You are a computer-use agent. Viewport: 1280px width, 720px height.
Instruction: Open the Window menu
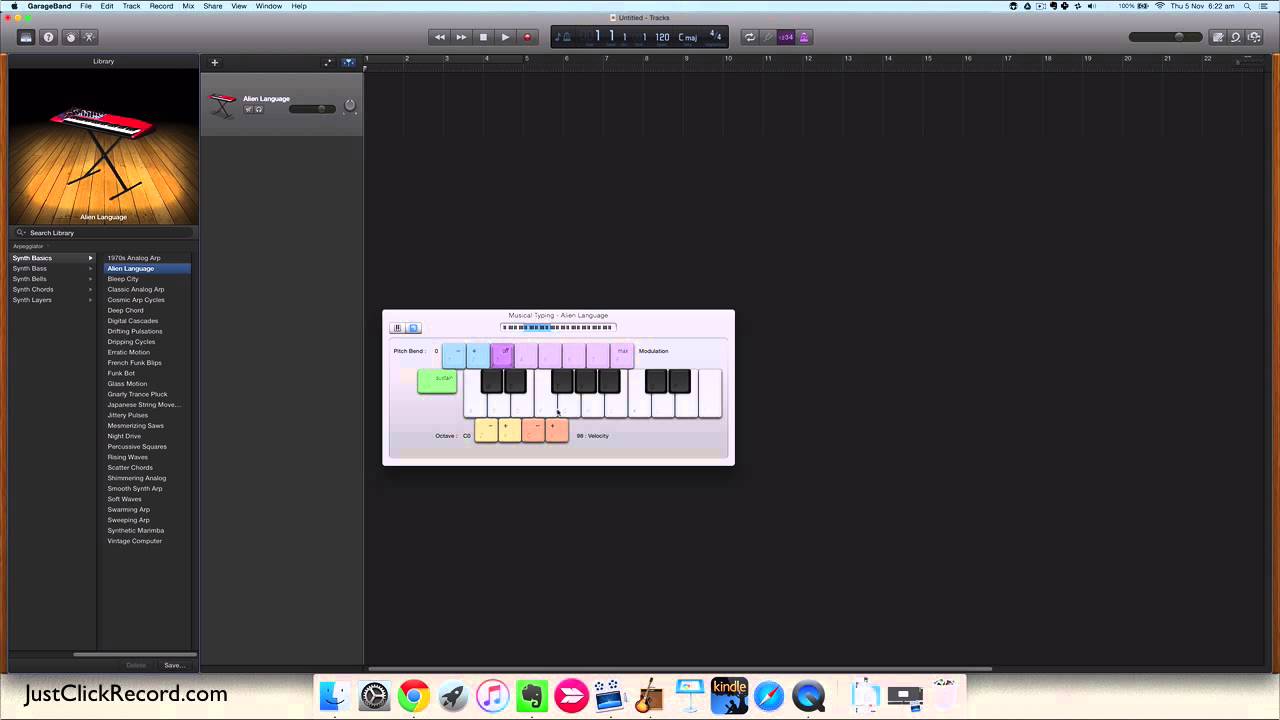point(269,6)
